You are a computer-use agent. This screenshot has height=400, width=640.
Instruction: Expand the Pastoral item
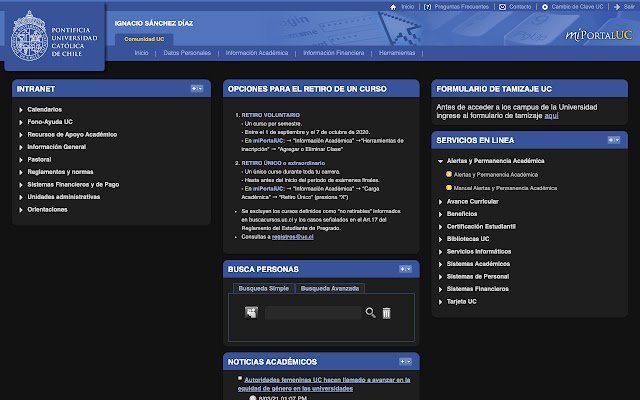pyautogui.click(x=20, y=160)
